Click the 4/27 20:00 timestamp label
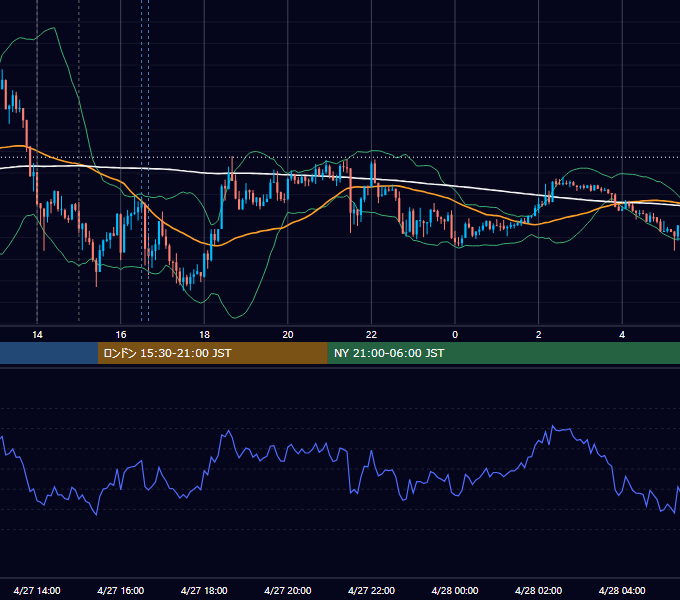 pyautogui.click(x=288, y=590)
